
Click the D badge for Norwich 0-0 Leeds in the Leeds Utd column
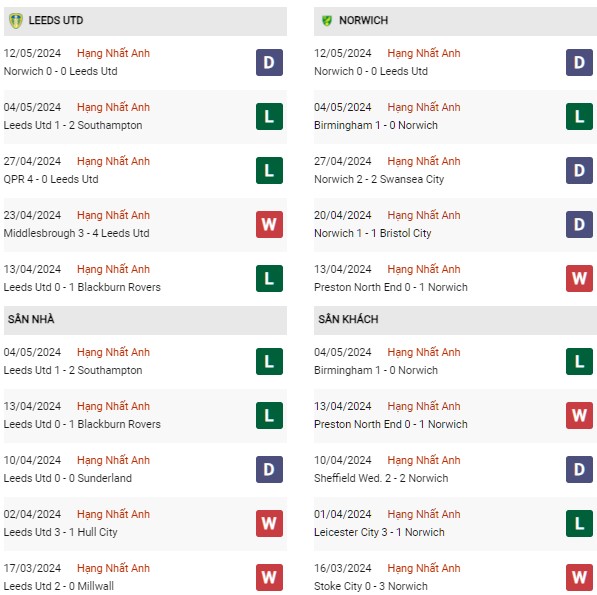(x=269, y=62)
